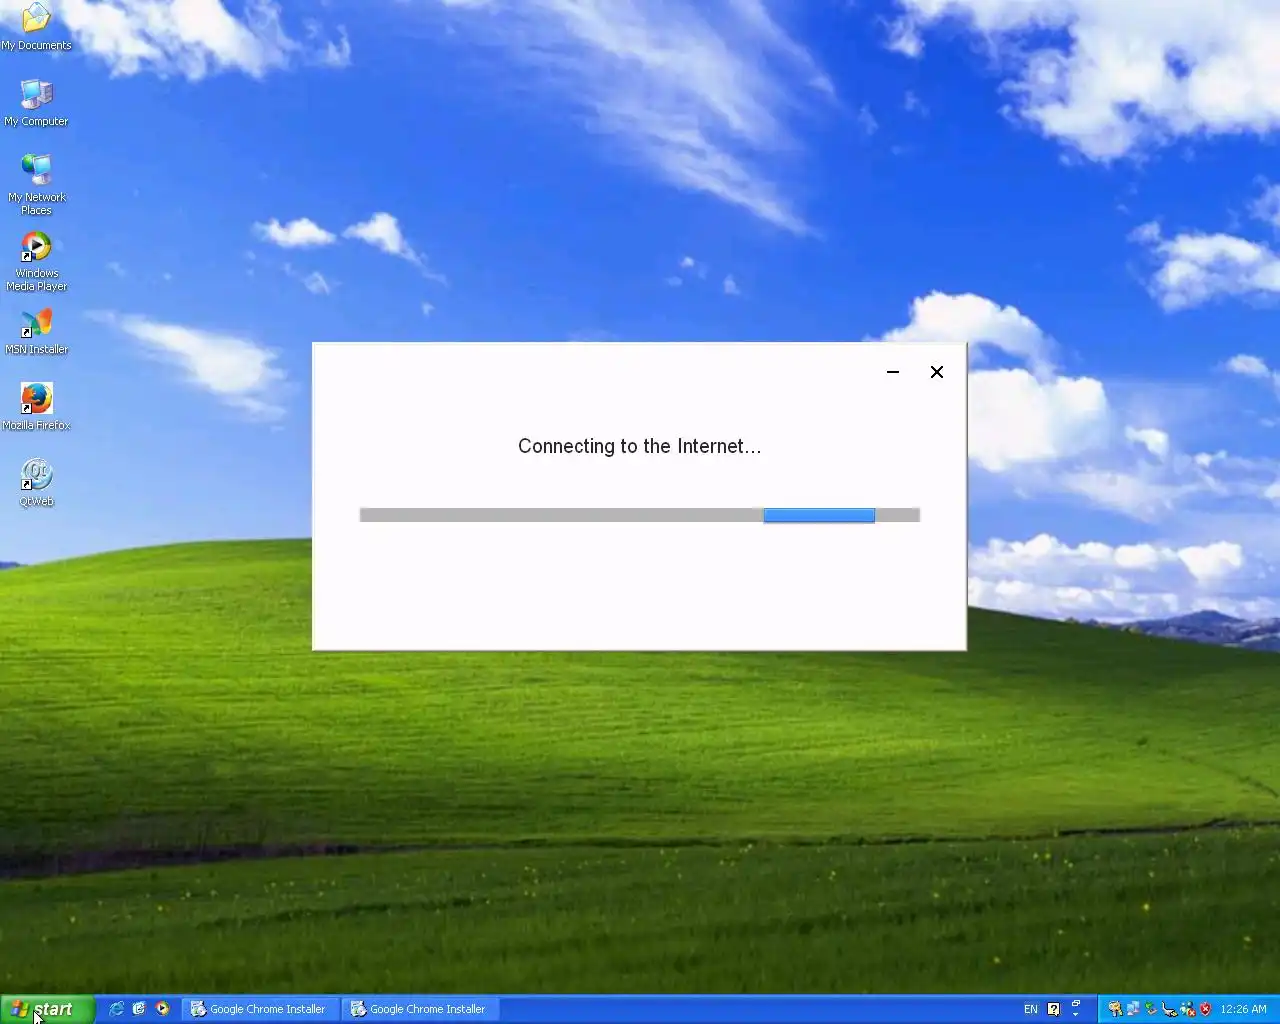The height and width of the screenshot is (1024, 1280).
Task: Click the 'Connecting to the Internet...' text
Action: 640,446
